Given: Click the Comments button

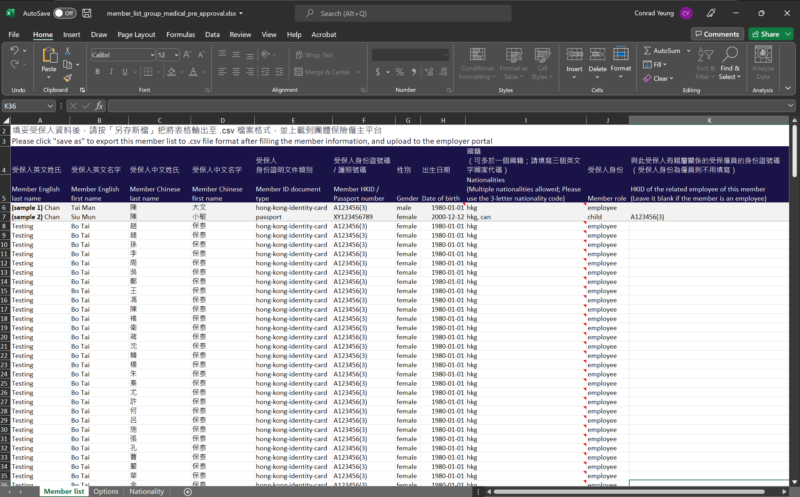Looking at the screenshot, I should pyautogui.click(x=716, y=34).
